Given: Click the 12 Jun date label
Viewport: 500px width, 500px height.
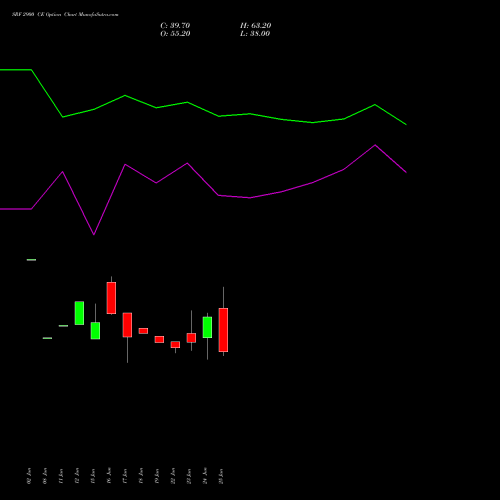Looking at the screenshot, I should click(77, 476).
